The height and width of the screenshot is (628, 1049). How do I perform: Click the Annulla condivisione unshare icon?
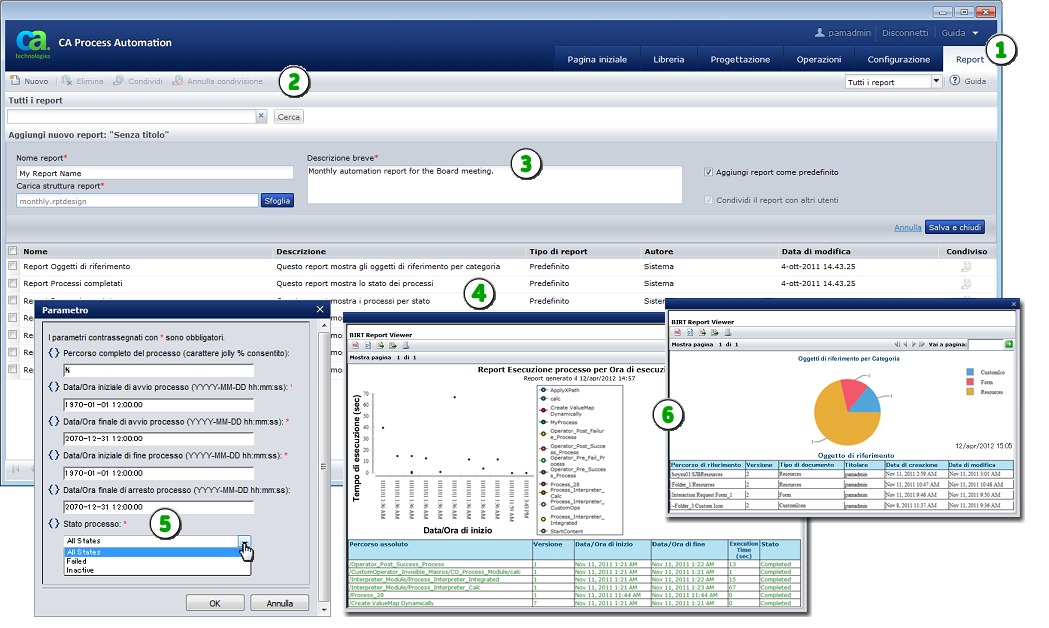click(178, 81)
